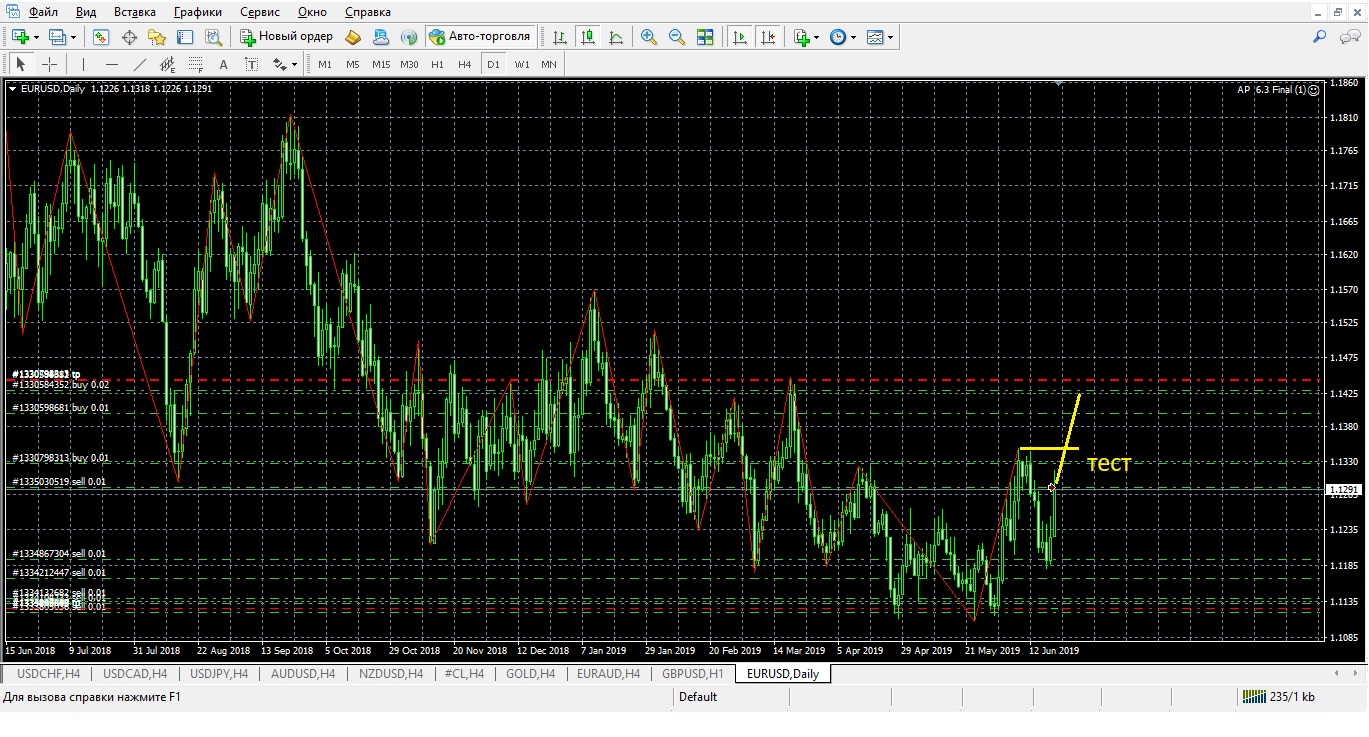Select the Text Label tool
This screenshot has width=1369, height=737.
[252, 64]
